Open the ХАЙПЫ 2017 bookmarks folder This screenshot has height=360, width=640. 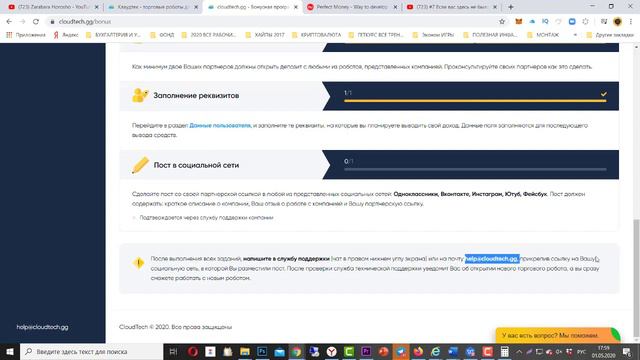point(265,35)
